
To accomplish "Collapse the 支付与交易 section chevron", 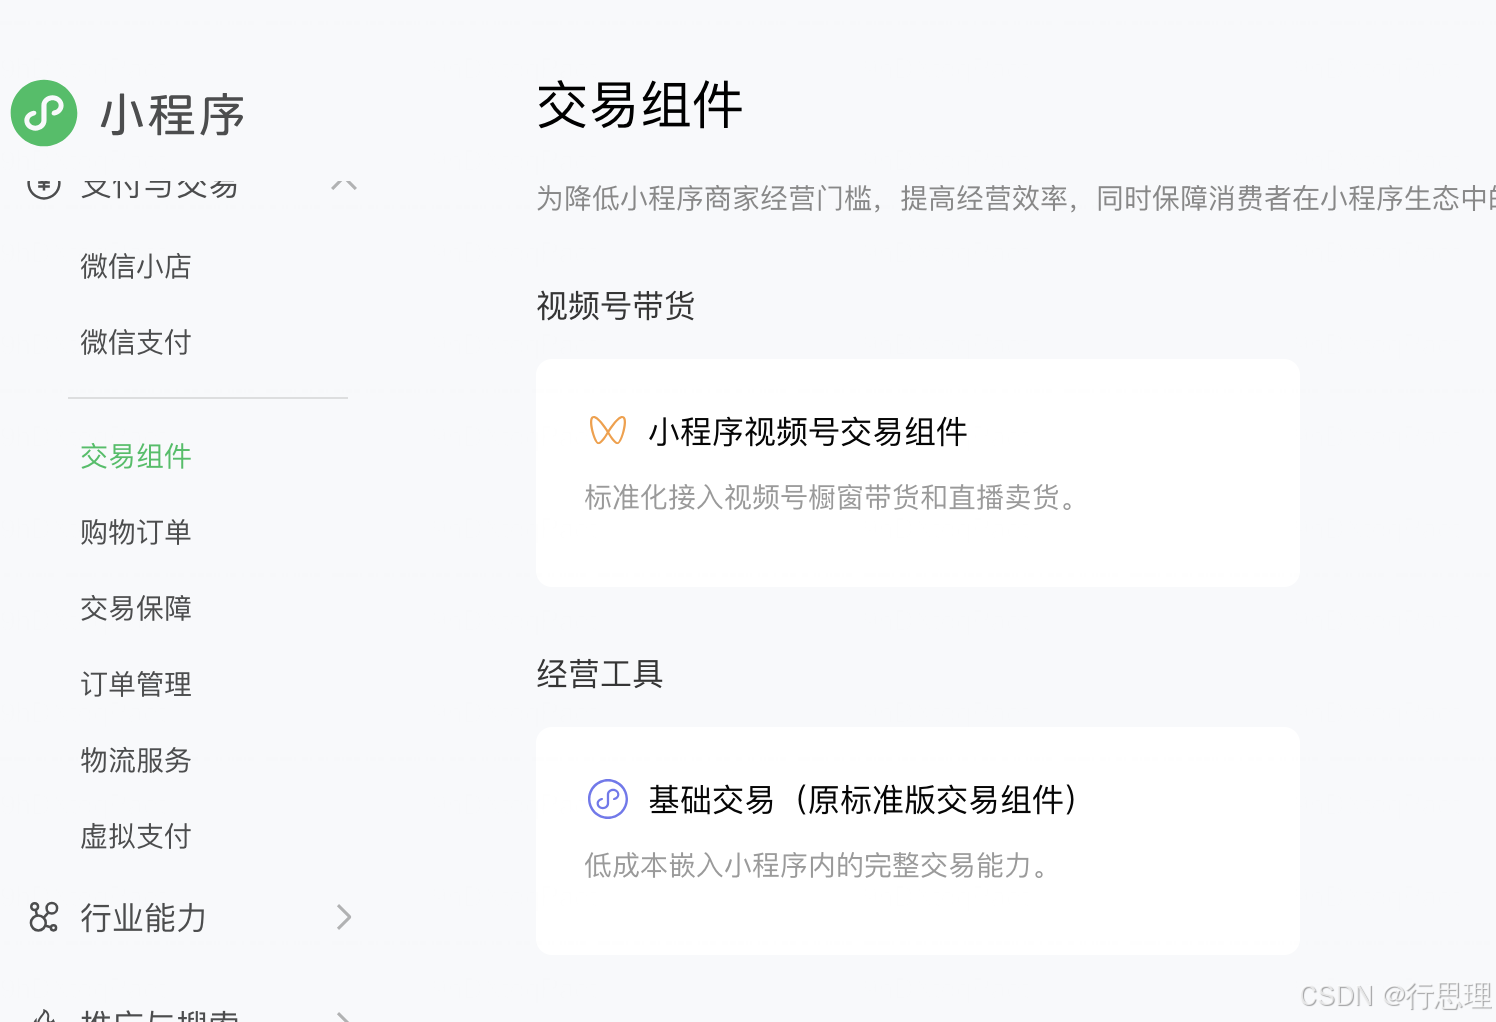I will point(344,185).
